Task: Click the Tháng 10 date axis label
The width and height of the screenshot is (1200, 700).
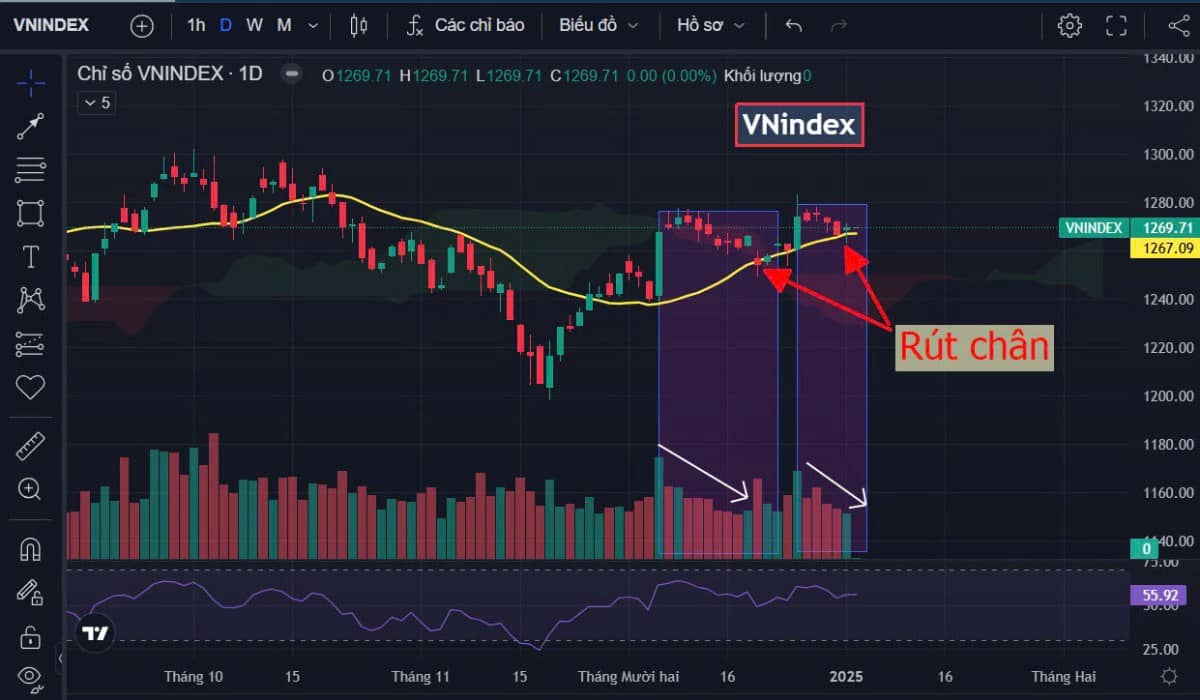Action: point(194,677)
